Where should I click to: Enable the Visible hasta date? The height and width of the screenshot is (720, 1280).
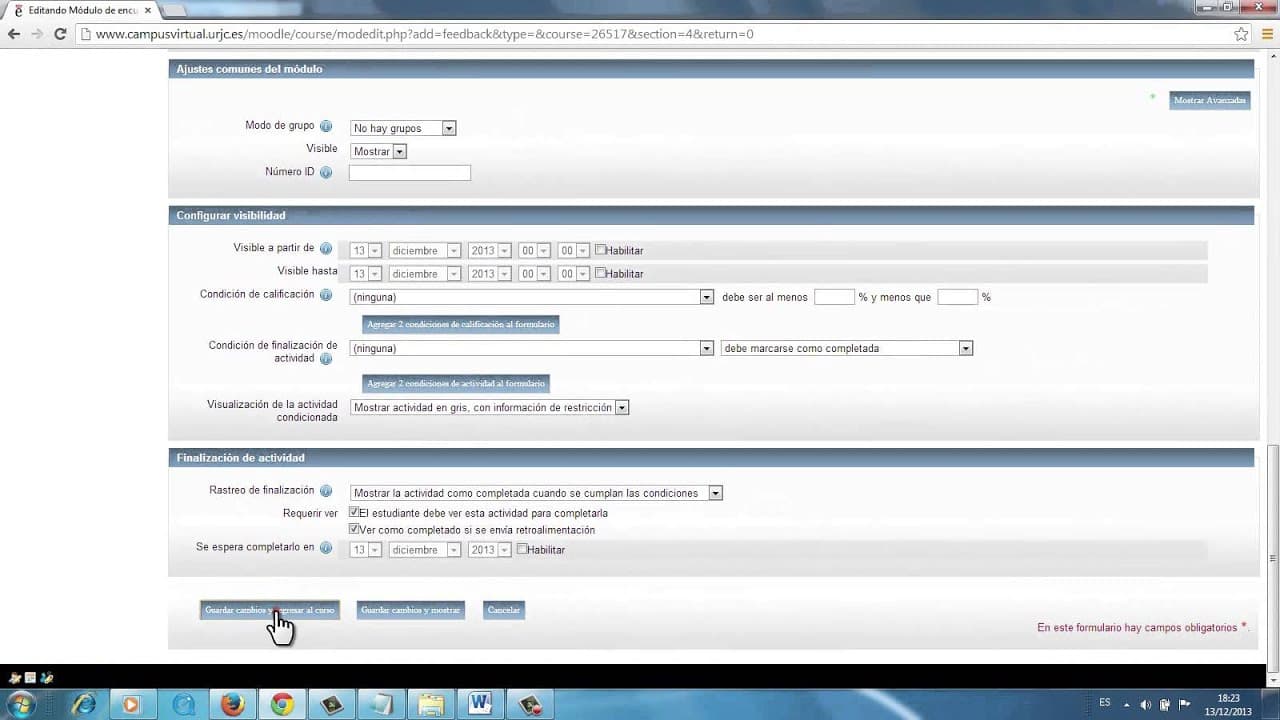click(600, 273)
